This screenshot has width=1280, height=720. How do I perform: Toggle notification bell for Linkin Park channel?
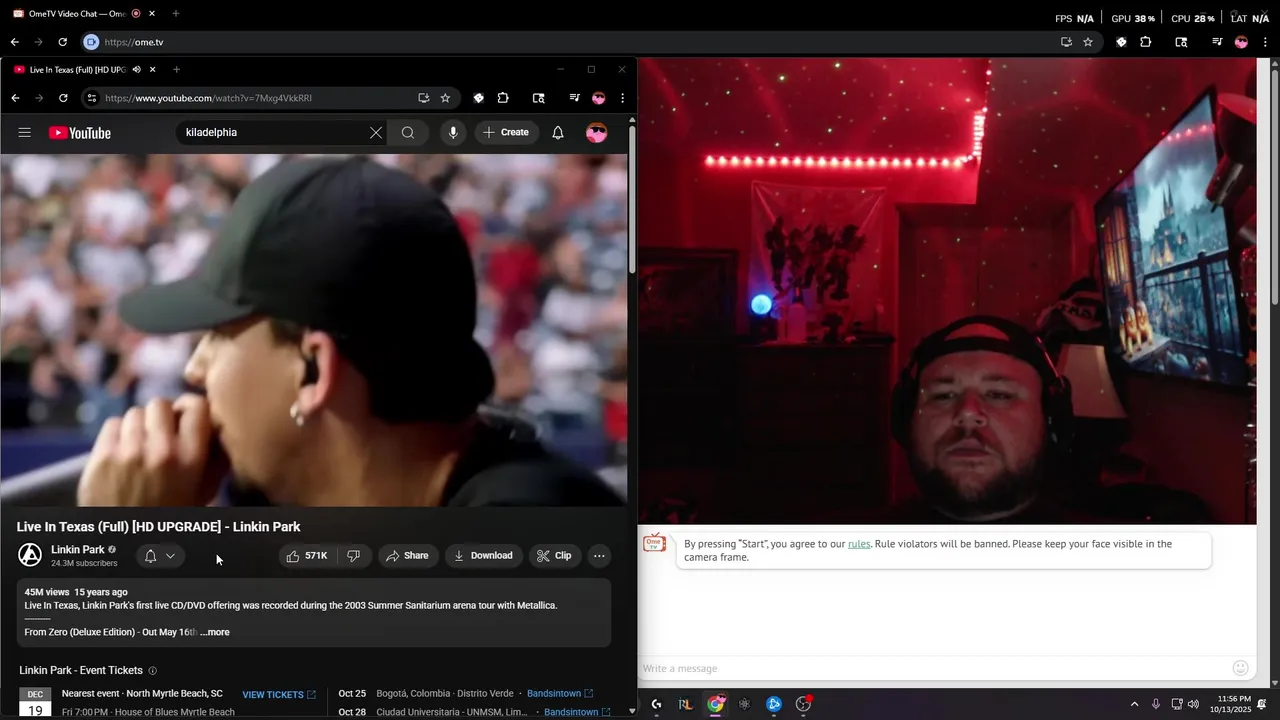[x=159, y=556]
